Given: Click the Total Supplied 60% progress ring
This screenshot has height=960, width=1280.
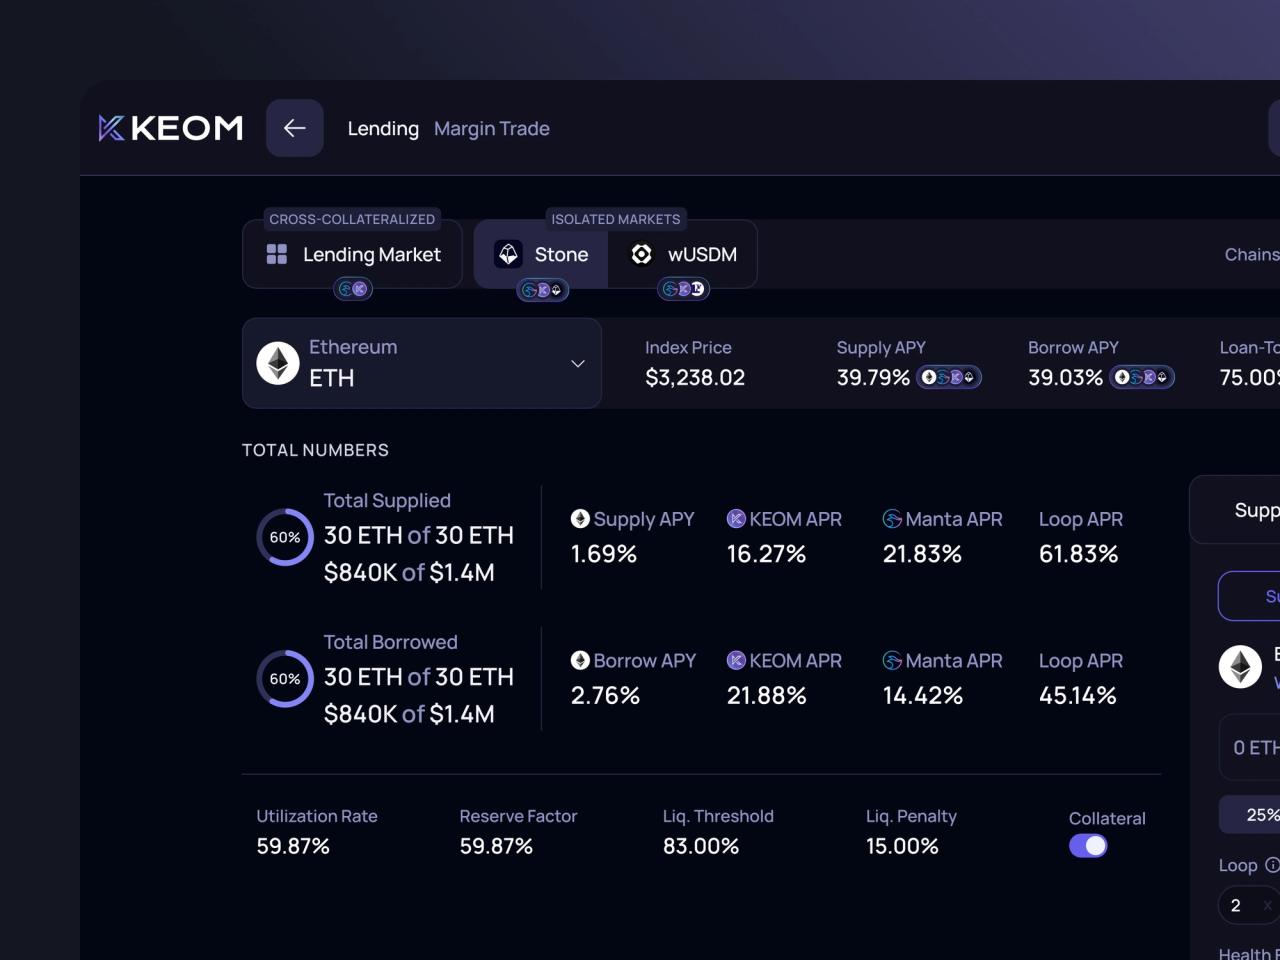Looking at the screenshot, I should (285, 537).
